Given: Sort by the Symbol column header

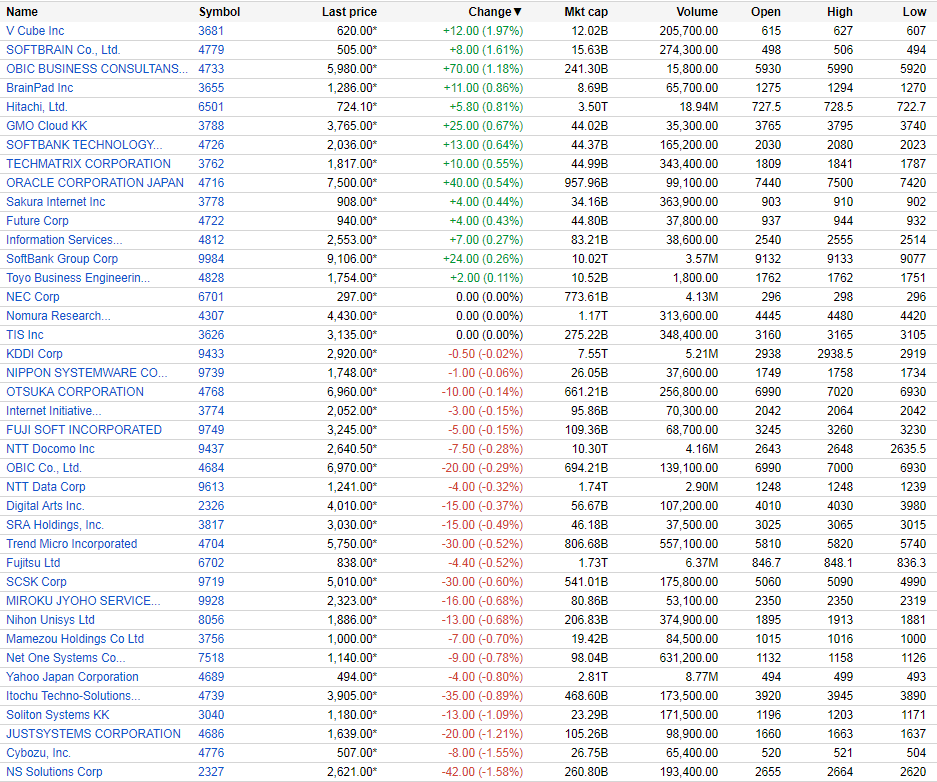Looking at the screenshot, I should [219, 12].
